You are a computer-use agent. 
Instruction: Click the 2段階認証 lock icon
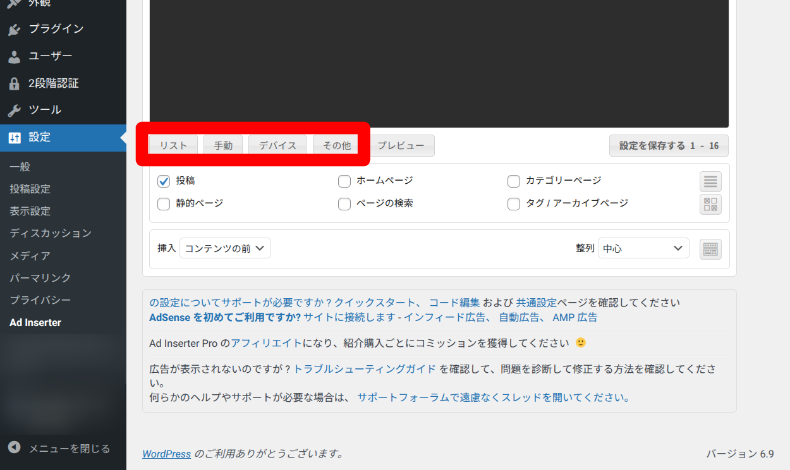point(15,83)
